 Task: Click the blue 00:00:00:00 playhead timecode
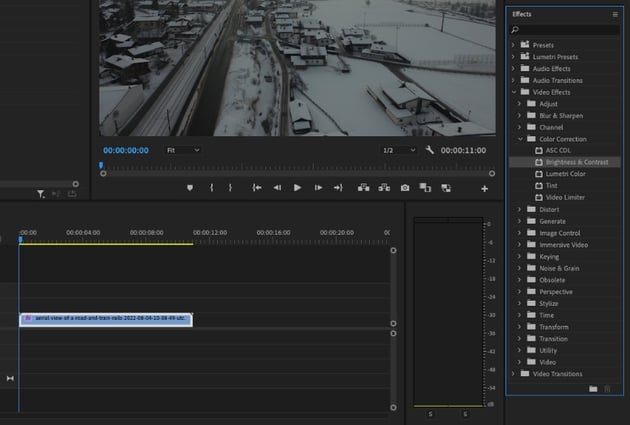click(x=126, y=150)
